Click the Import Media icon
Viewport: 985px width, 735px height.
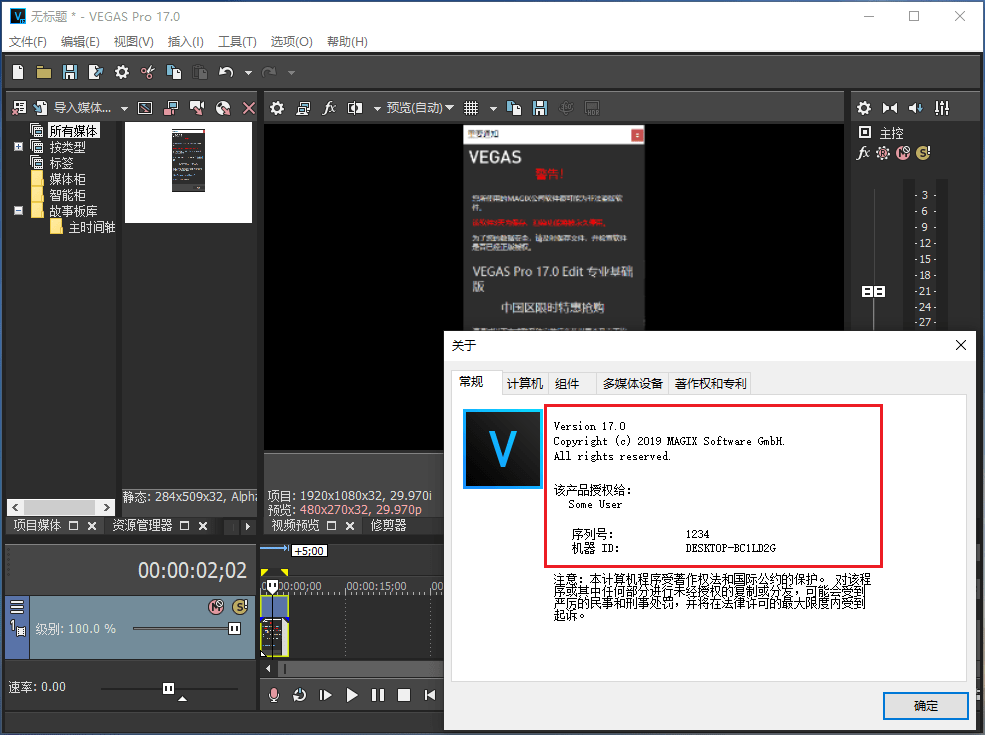(40, 108)
